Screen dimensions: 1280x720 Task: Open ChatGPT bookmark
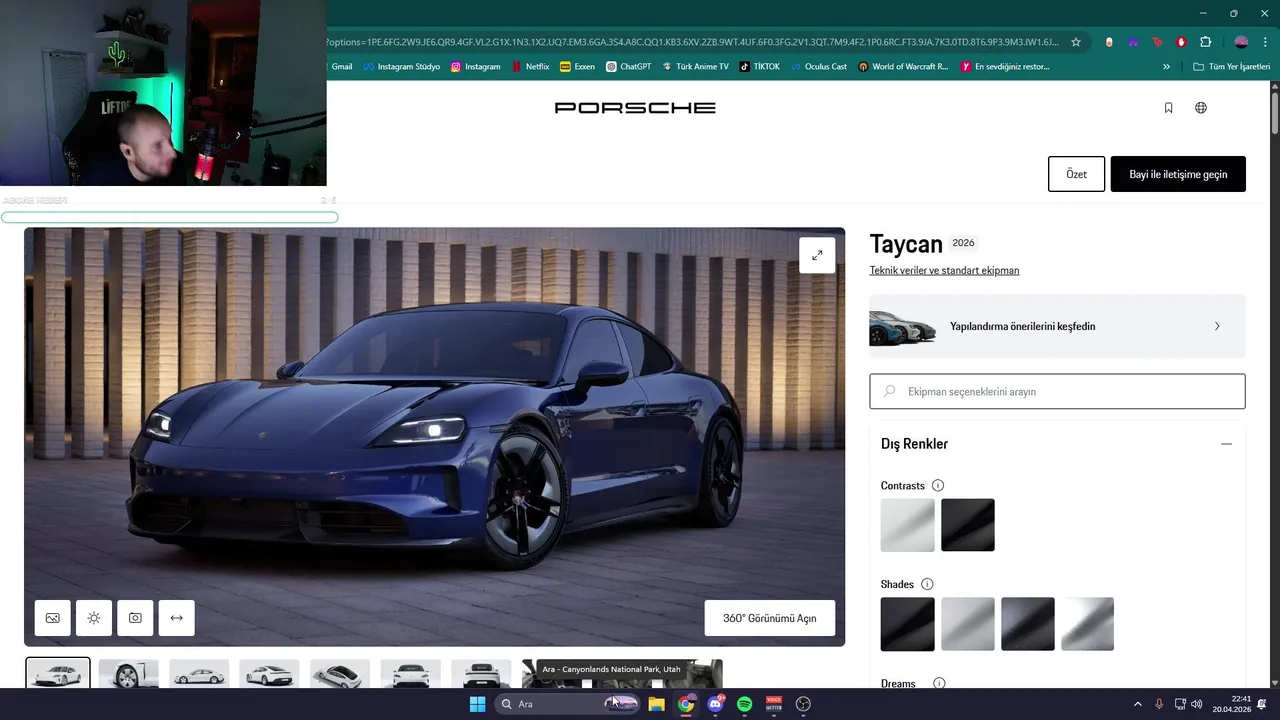pyautogui.click(x=628, y=67)
